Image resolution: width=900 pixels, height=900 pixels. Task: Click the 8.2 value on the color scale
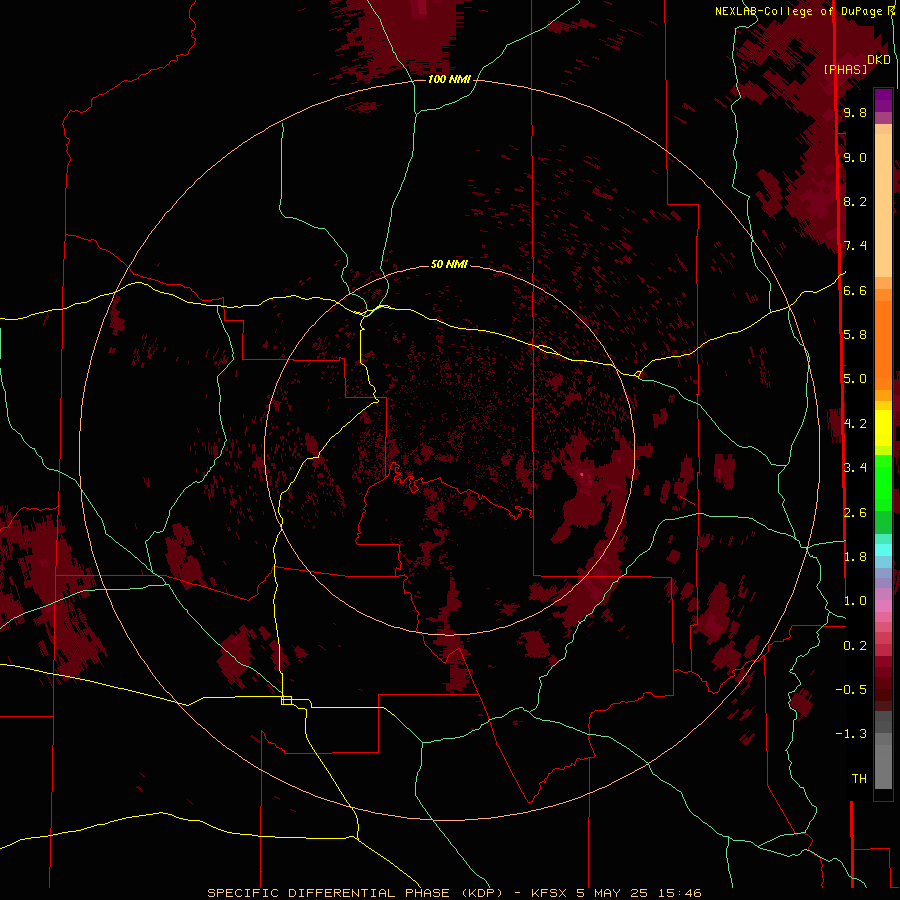pos(855,201)
